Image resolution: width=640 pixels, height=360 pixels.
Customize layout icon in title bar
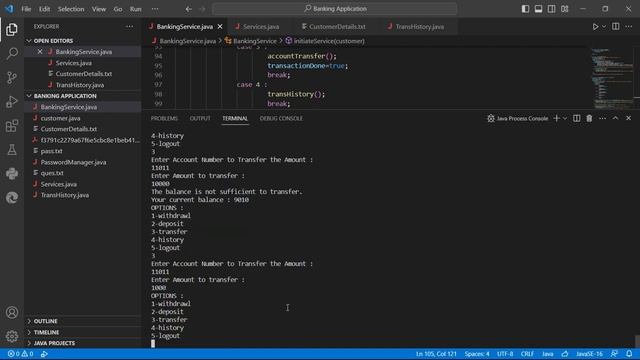click(564, 9)
